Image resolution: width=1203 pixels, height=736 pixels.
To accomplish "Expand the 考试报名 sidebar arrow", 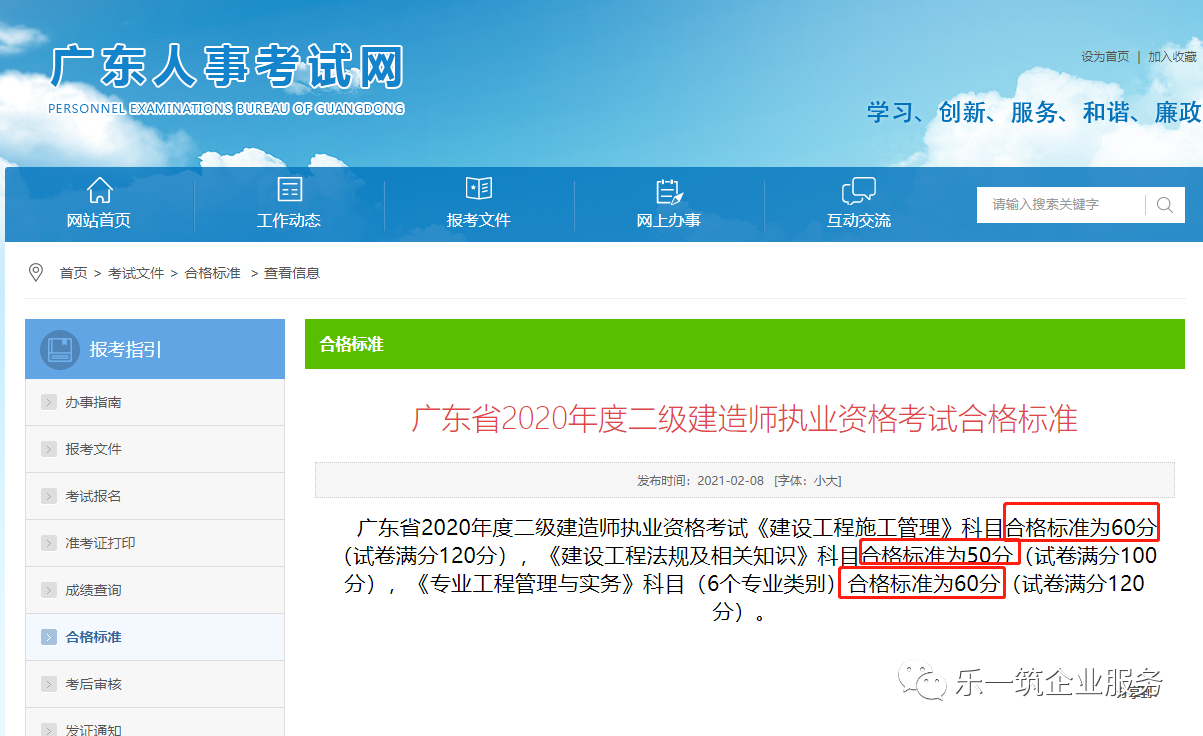I will pos(49,496).
